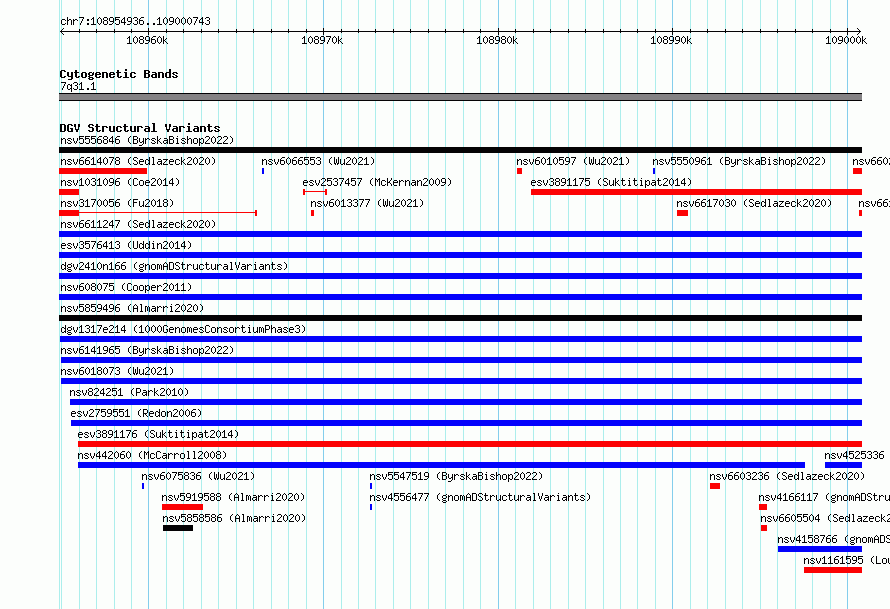This screenshot has height=609, width=890.
Task: Click the red nsv6614078 variant bar
Action: [x=103, y=171]
